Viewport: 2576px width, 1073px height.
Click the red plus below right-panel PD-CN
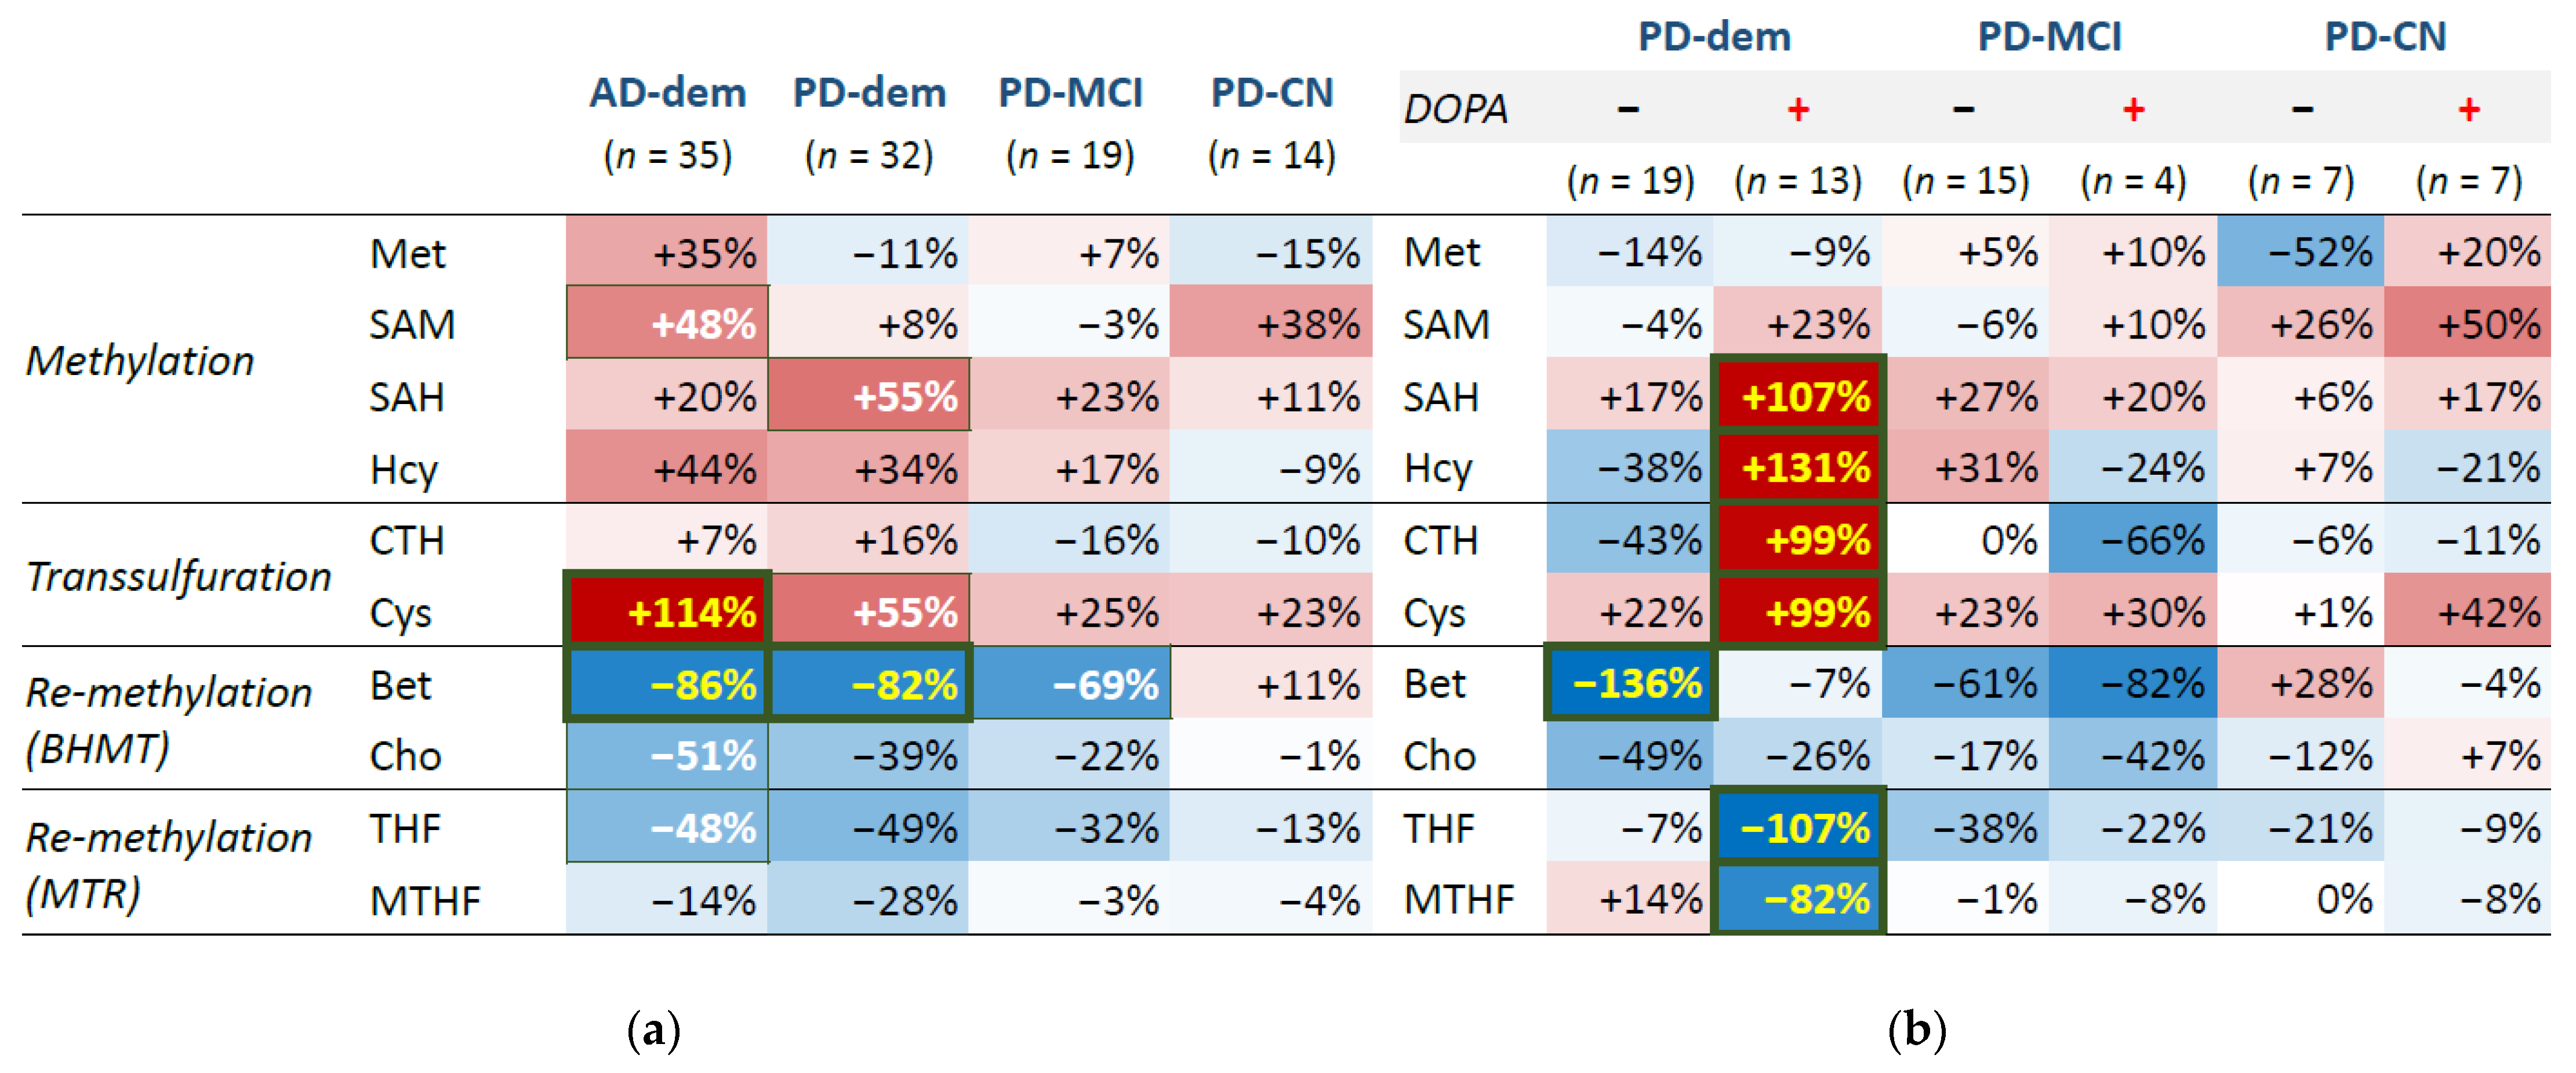(x=2468, y=108)
